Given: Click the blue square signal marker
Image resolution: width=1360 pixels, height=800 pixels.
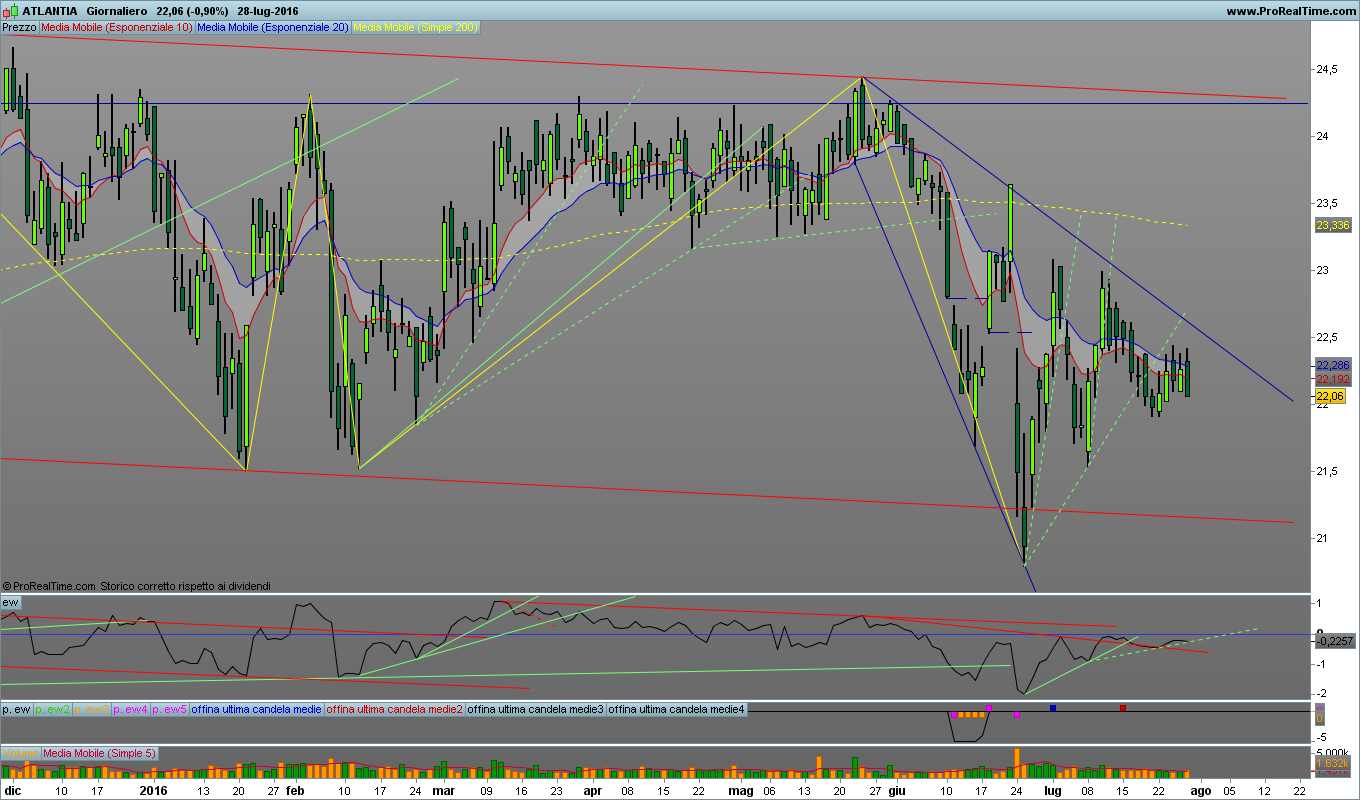Looking at the screenshot, I should pyautogui.click(x=1053, y=708).
